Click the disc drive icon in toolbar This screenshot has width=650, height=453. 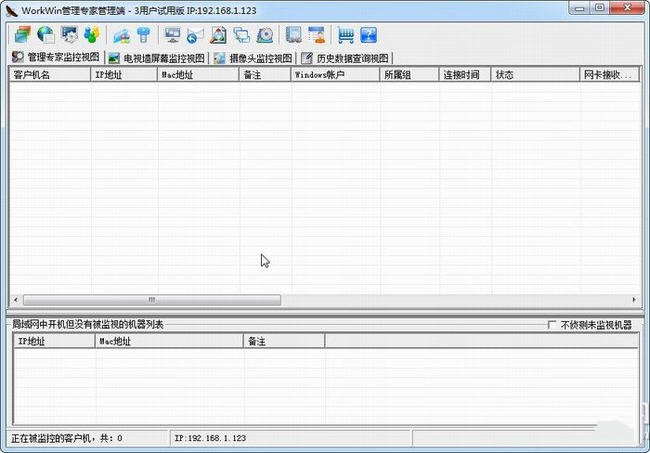click(x=266, y=35)
